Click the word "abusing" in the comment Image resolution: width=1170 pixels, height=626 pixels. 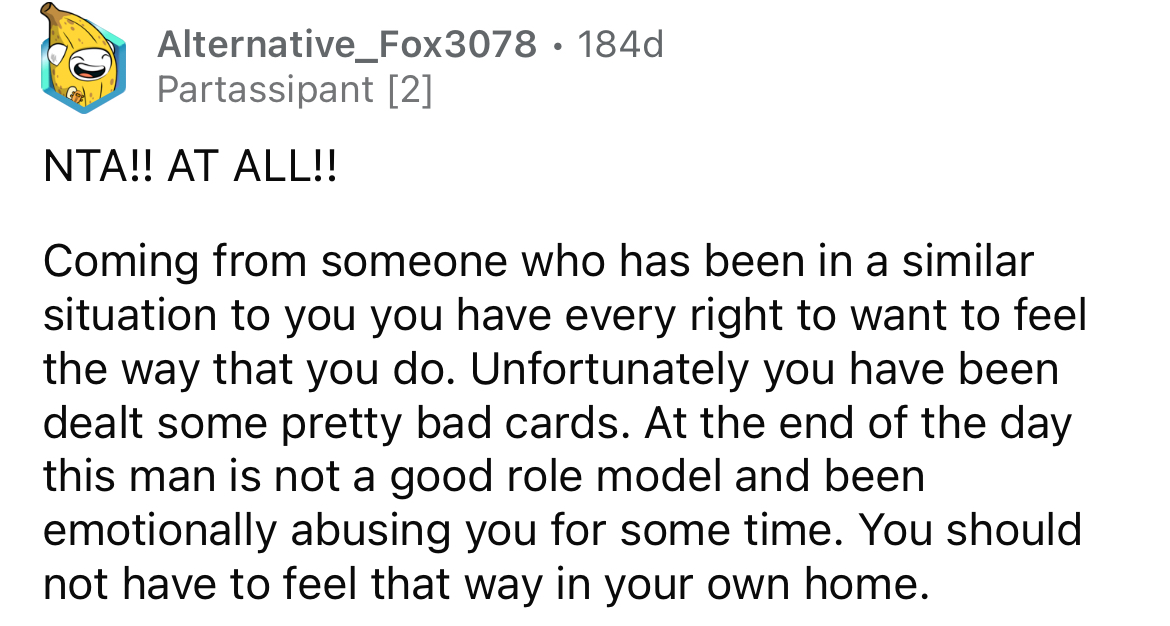coord(370,530)
